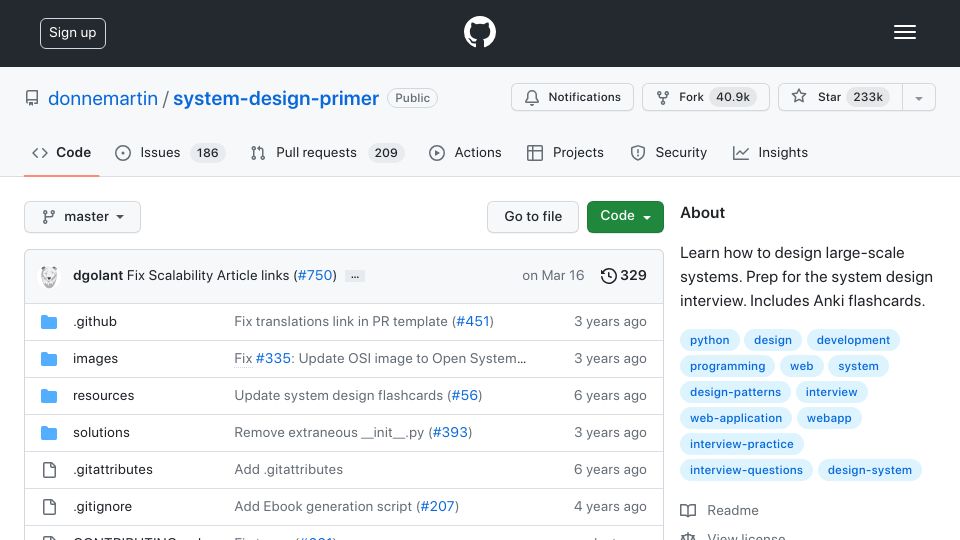960x540 pixels.
Task: Open the dgolant author link
Action: 98,276
